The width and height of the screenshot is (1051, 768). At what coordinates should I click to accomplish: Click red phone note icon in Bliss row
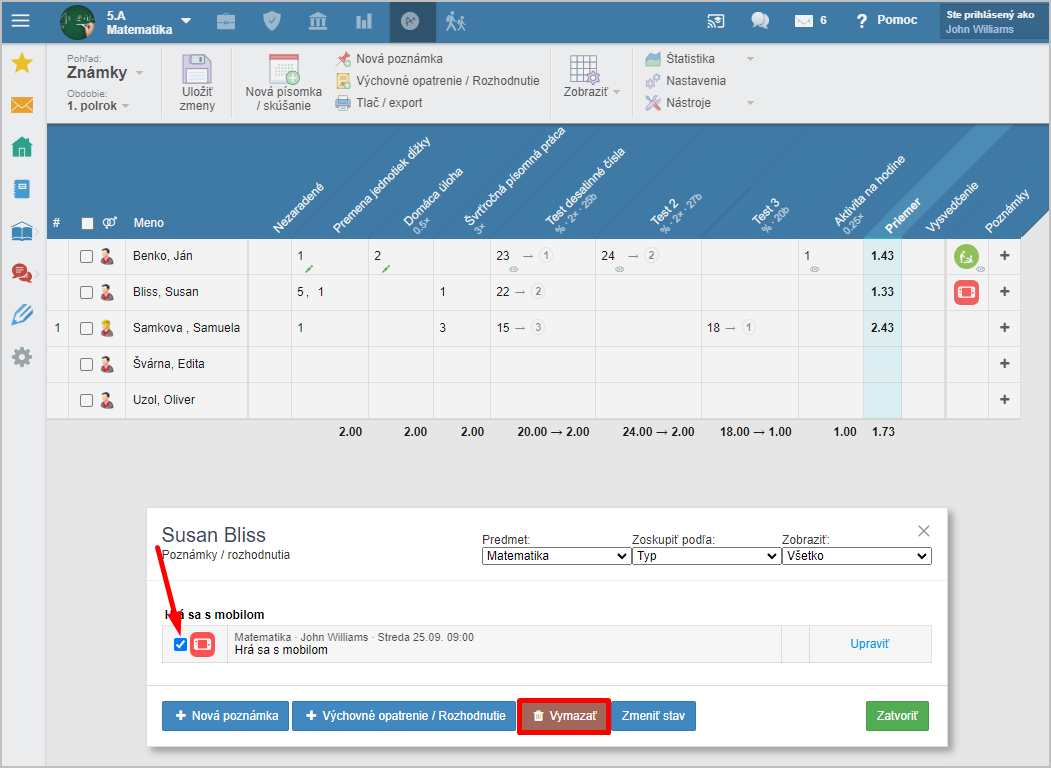click(x=966, y=292)
